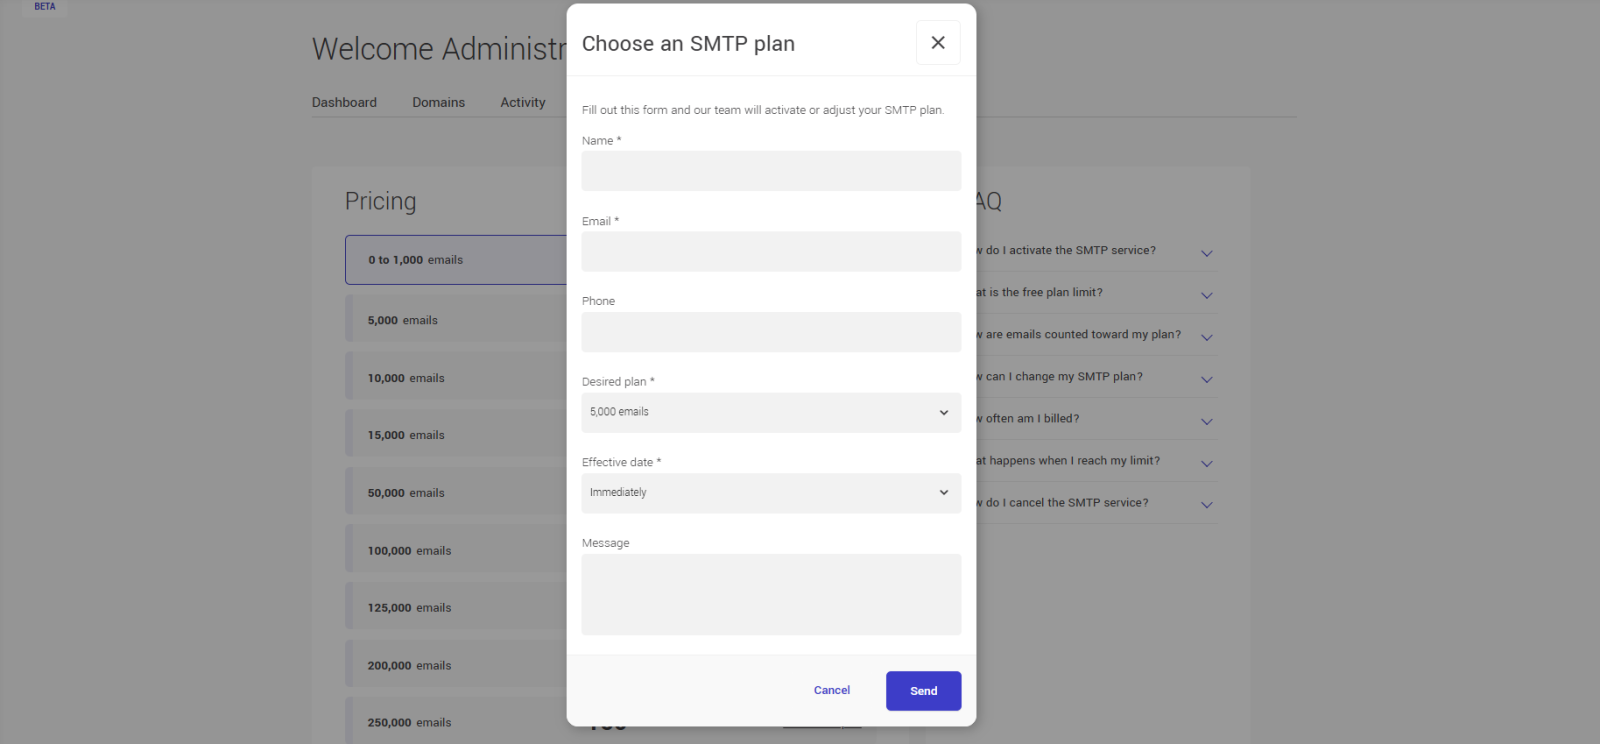The height and width of the screenshot is (744, 1600).
Task: Click the Email input field
Action: click(770, 251)
